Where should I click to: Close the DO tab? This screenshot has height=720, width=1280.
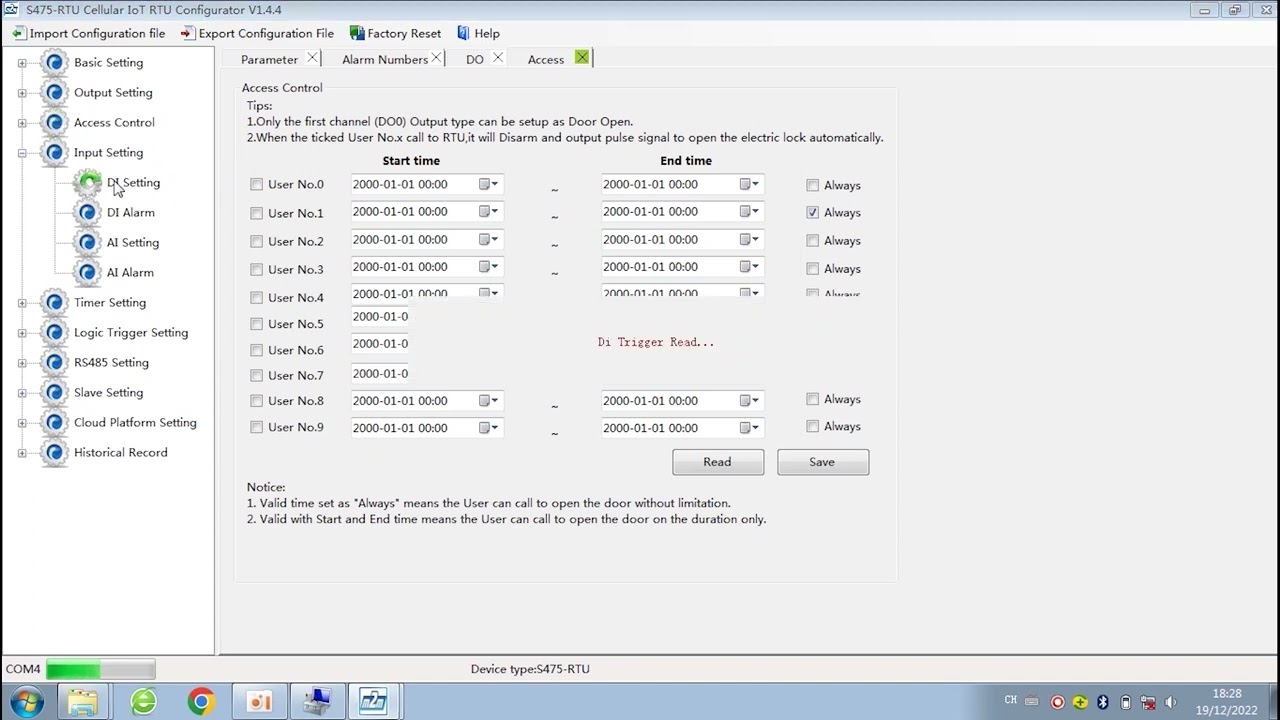[497, 58]
